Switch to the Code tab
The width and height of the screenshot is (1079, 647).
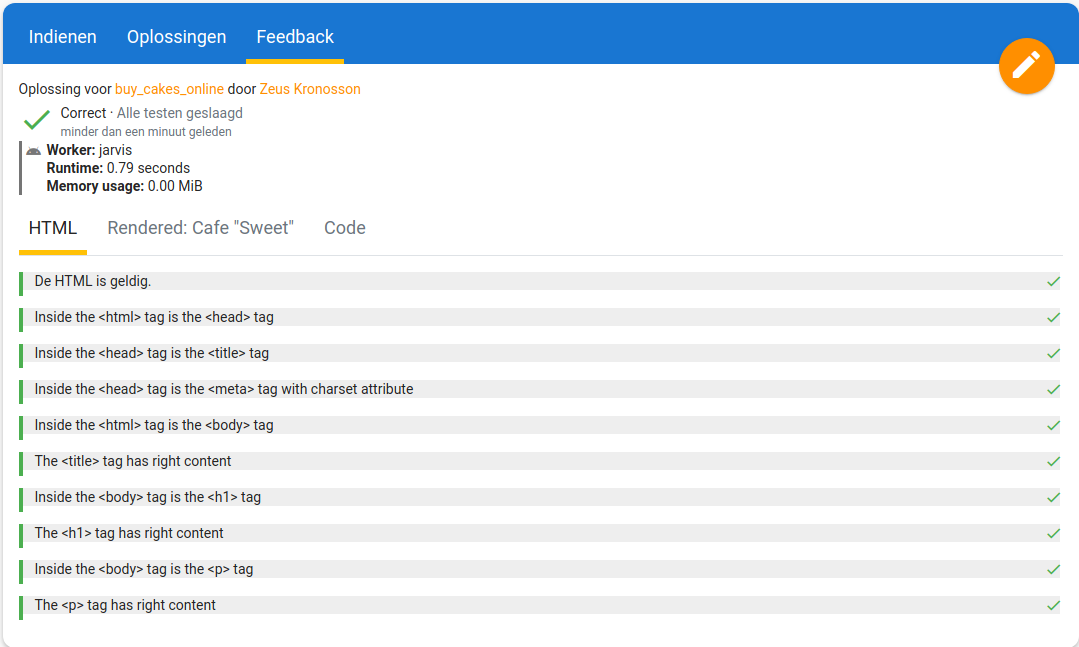[x=344, y=228]
